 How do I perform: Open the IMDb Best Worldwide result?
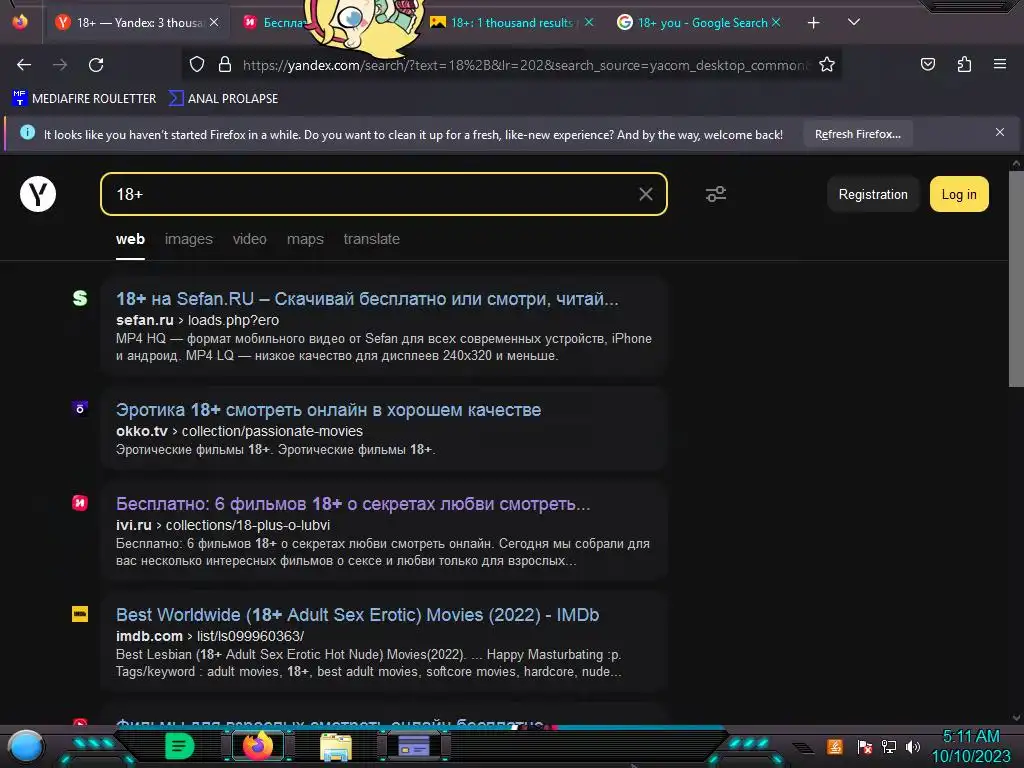[x=357, y=615]
